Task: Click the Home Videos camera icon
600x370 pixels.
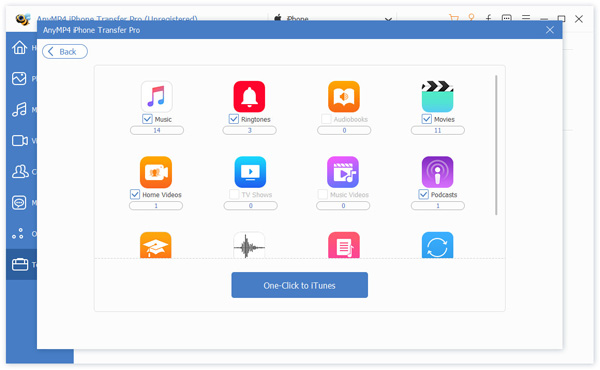Action: [156, 172]
